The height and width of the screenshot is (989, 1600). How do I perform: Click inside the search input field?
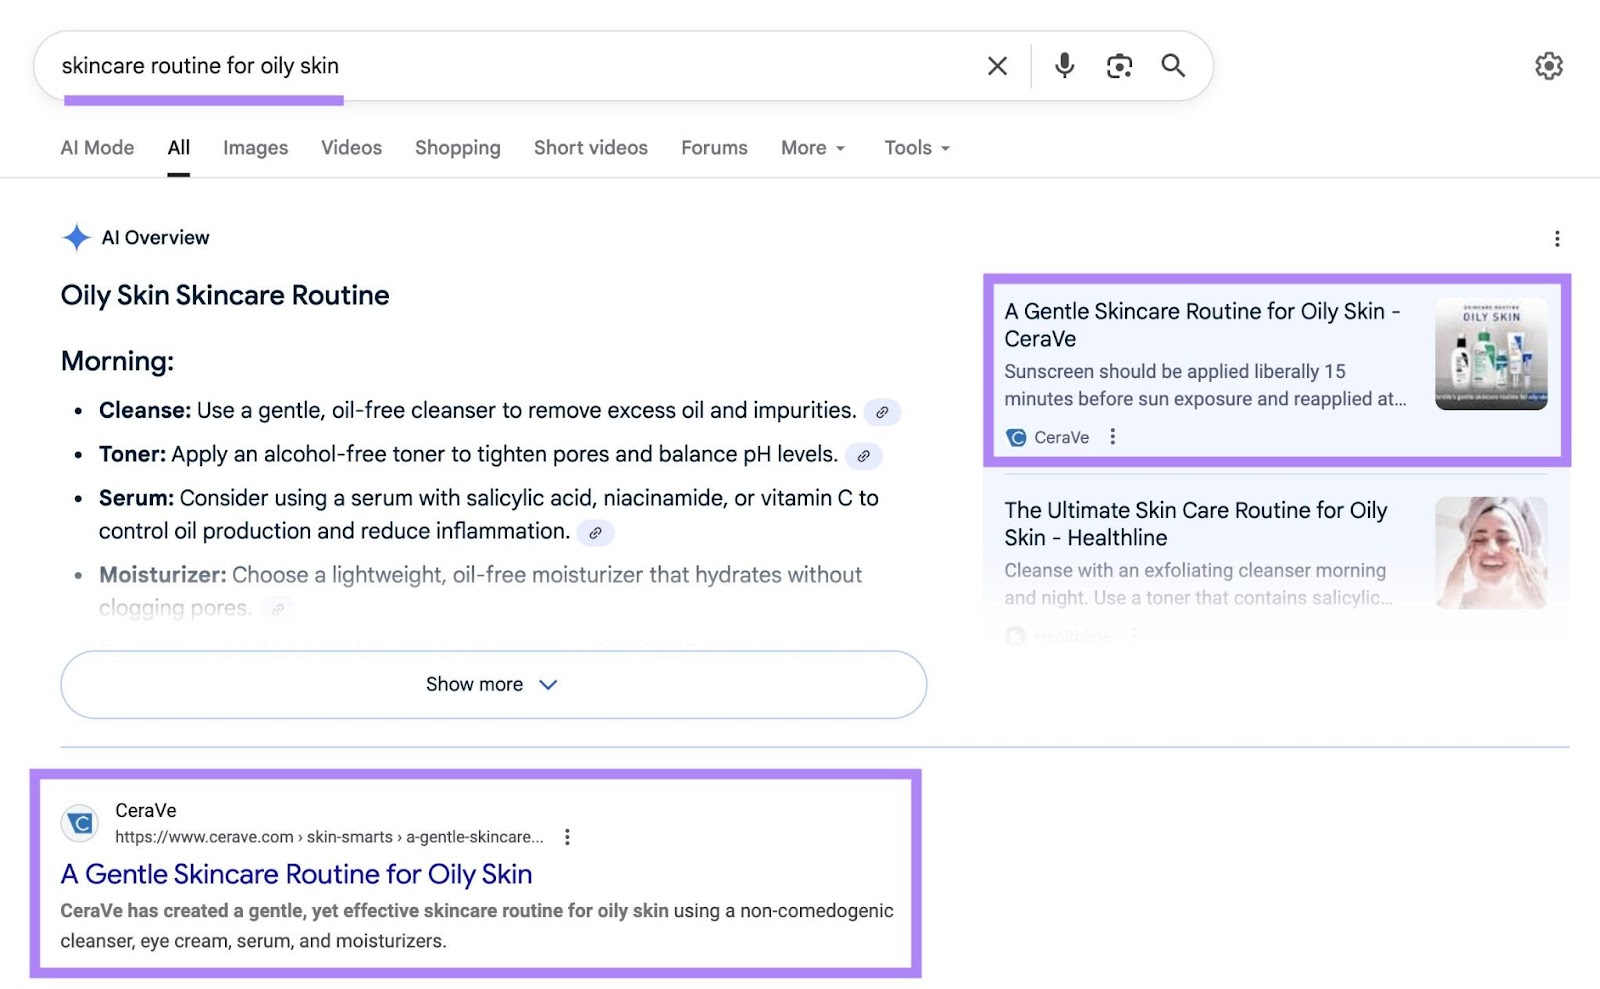pyautogui.click(x=500, y=65)
